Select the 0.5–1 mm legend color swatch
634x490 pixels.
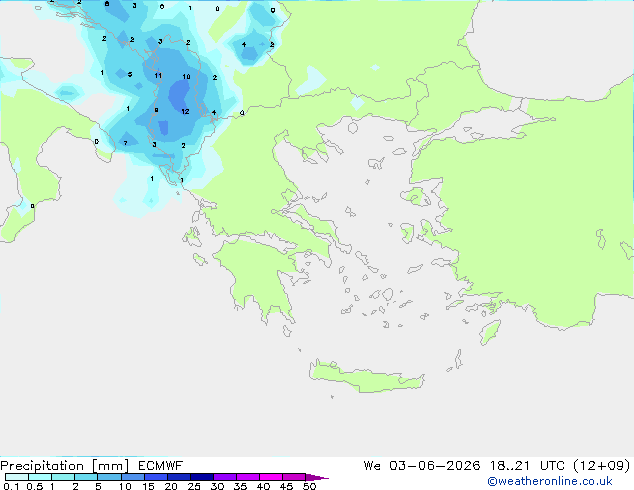40,477
